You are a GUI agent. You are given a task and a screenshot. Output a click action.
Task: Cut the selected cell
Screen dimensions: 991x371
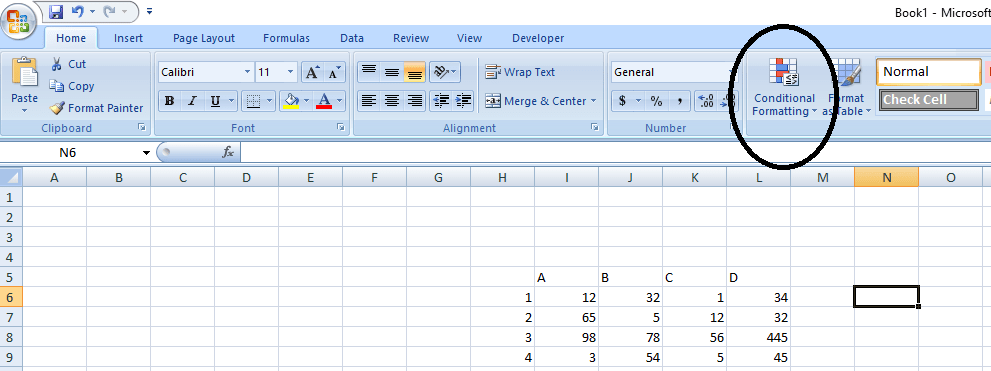(x=68, y=64)
